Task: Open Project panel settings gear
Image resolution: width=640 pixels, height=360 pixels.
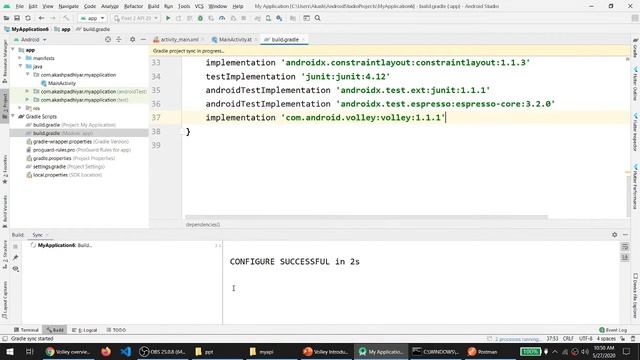Action: pos(132,40)
